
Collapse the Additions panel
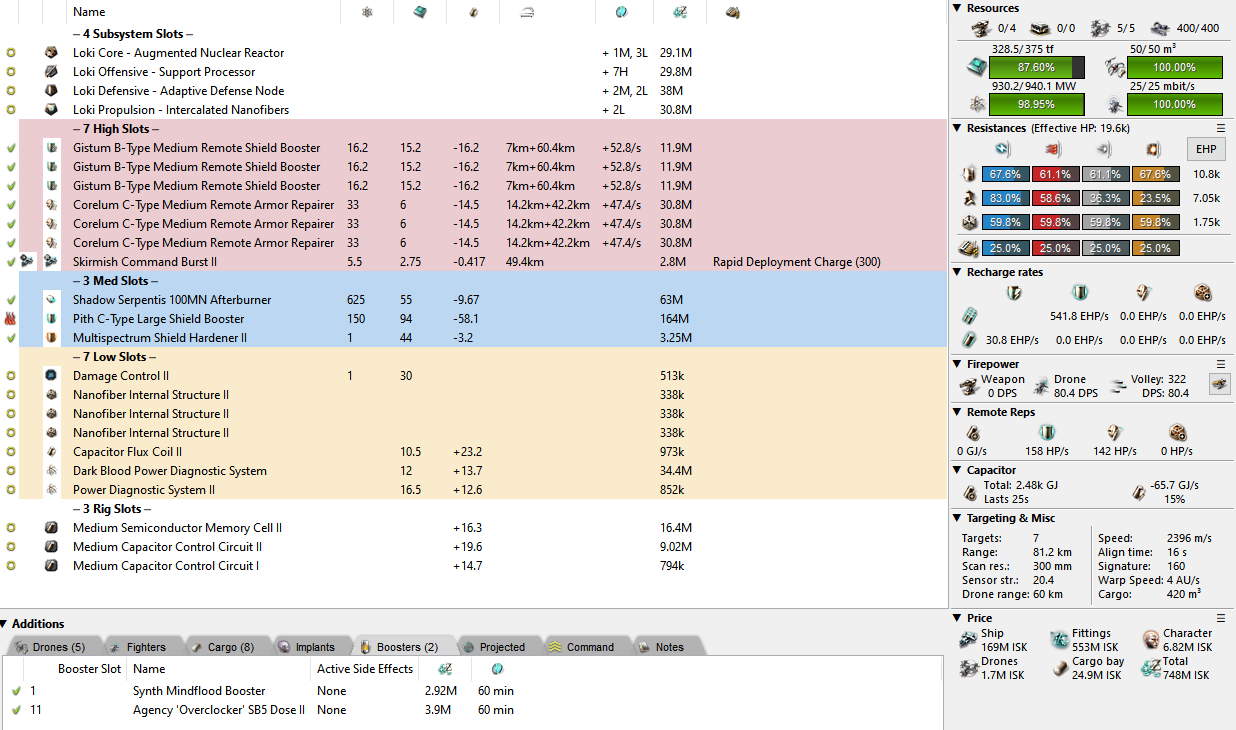[6, 624]
